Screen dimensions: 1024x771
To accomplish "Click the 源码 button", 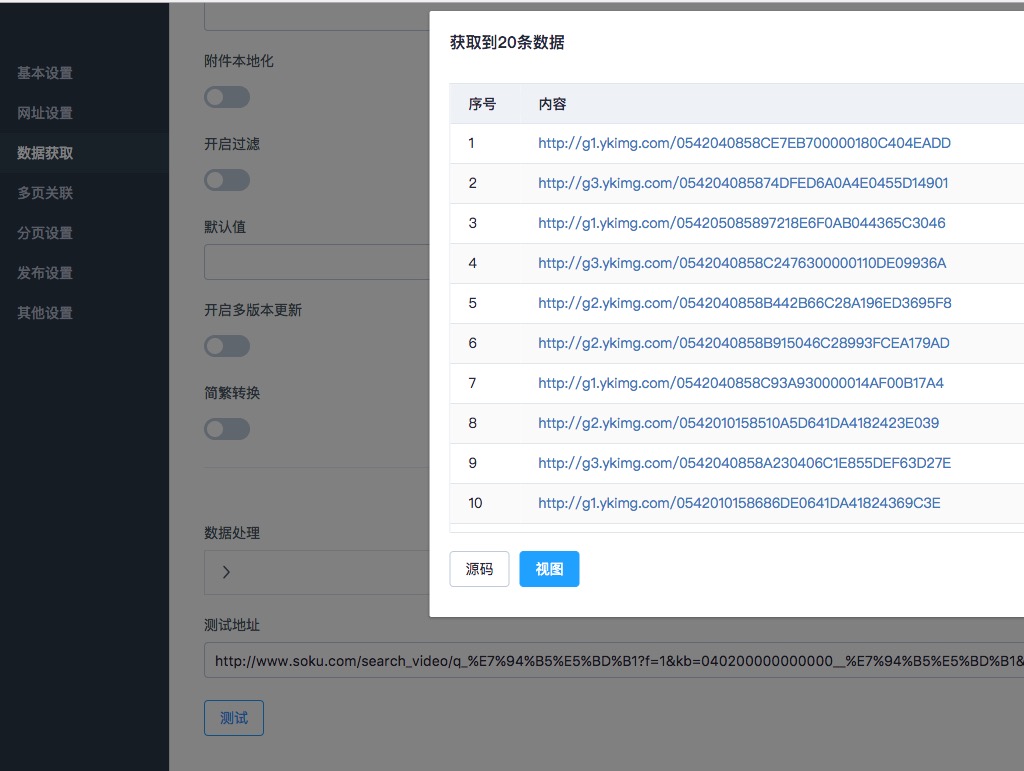I will pos(479,569).
